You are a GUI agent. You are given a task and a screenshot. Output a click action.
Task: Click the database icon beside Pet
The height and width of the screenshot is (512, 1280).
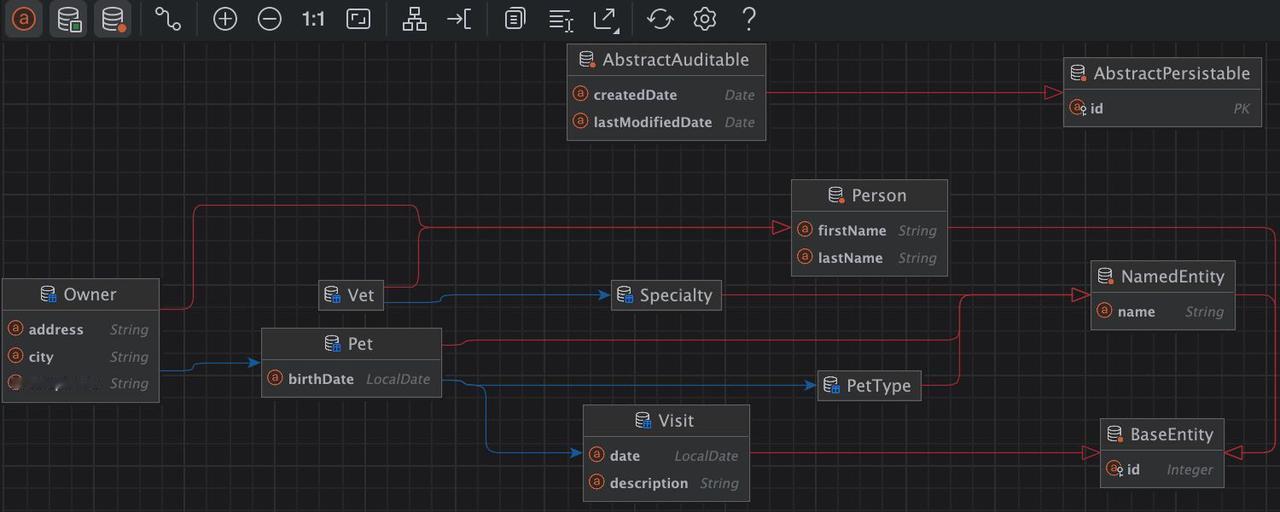click(333, 343)
